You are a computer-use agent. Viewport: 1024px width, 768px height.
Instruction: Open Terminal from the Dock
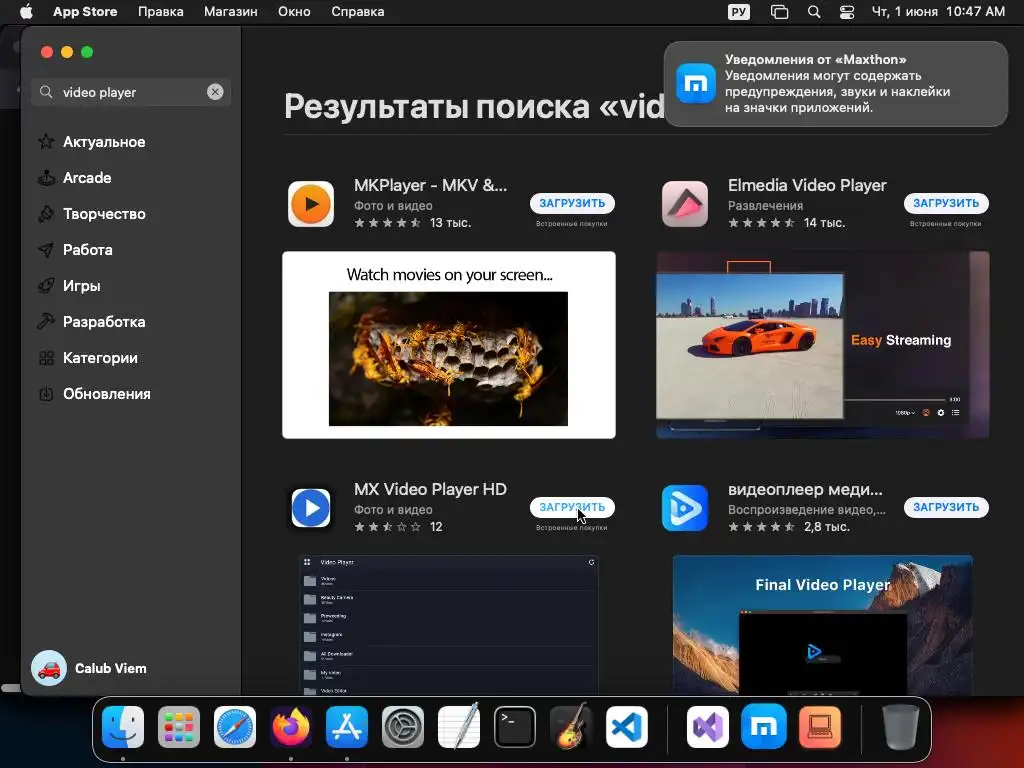(515, 727)
